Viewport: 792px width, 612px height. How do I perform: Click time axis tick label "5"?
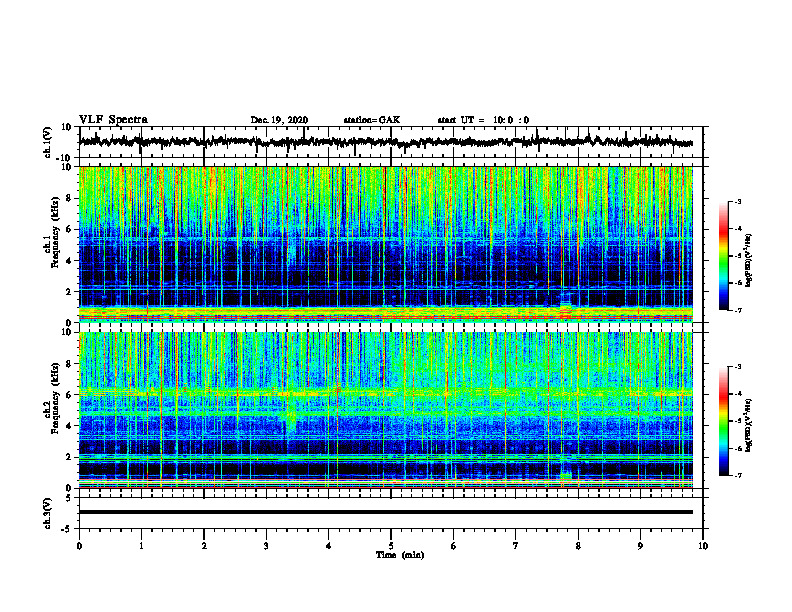(x=391, y=546)
